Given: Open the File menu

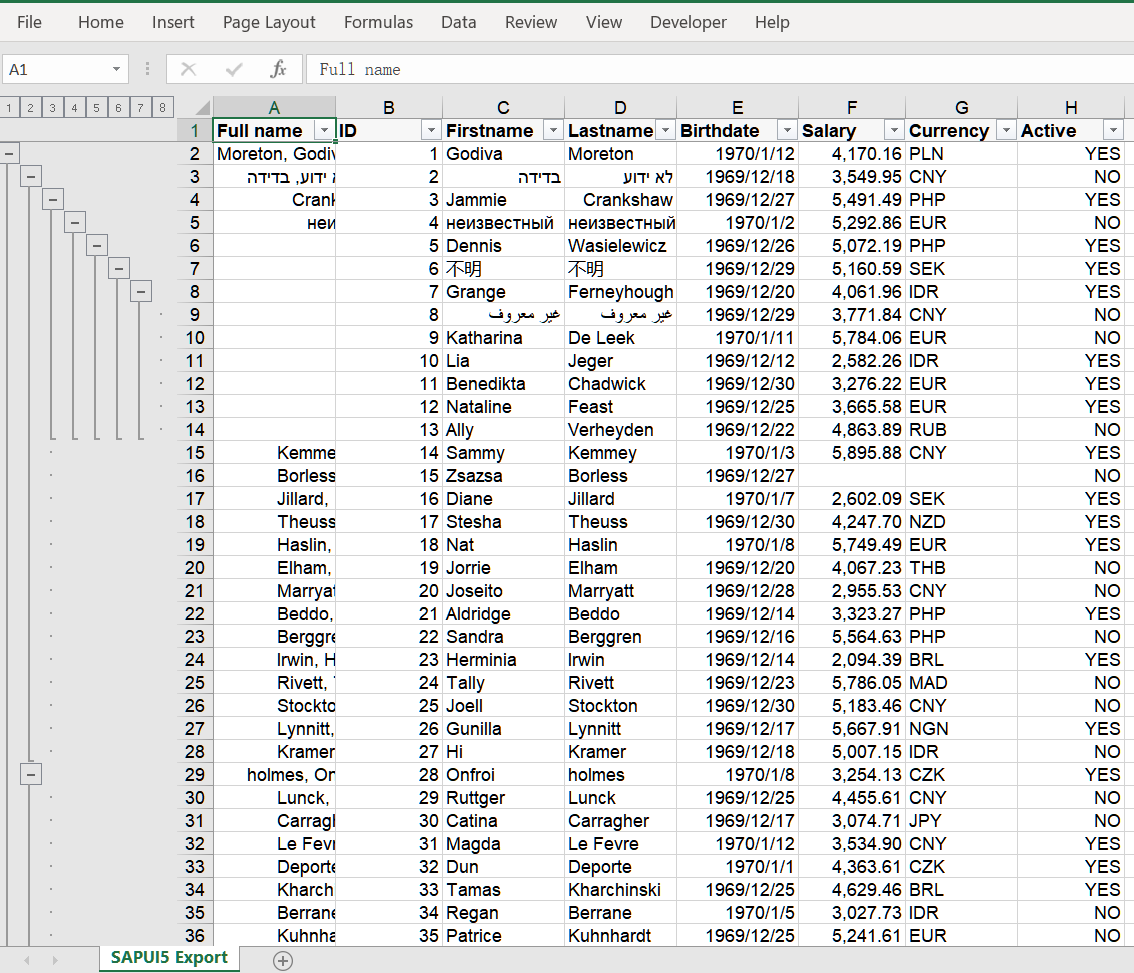Looking at the screenshot, I should click(x=29, y=22).
